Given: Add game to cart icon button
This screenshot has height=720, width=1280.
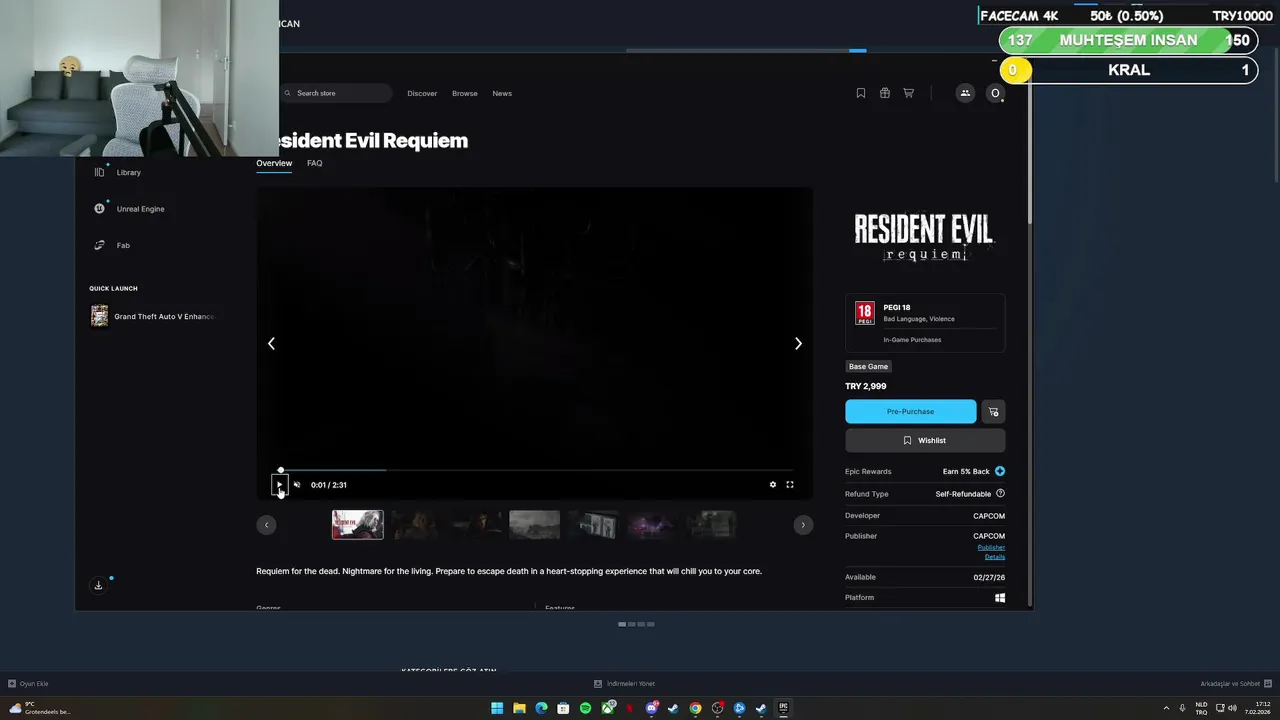Looking at the screenshot, I should coord(993,412).
